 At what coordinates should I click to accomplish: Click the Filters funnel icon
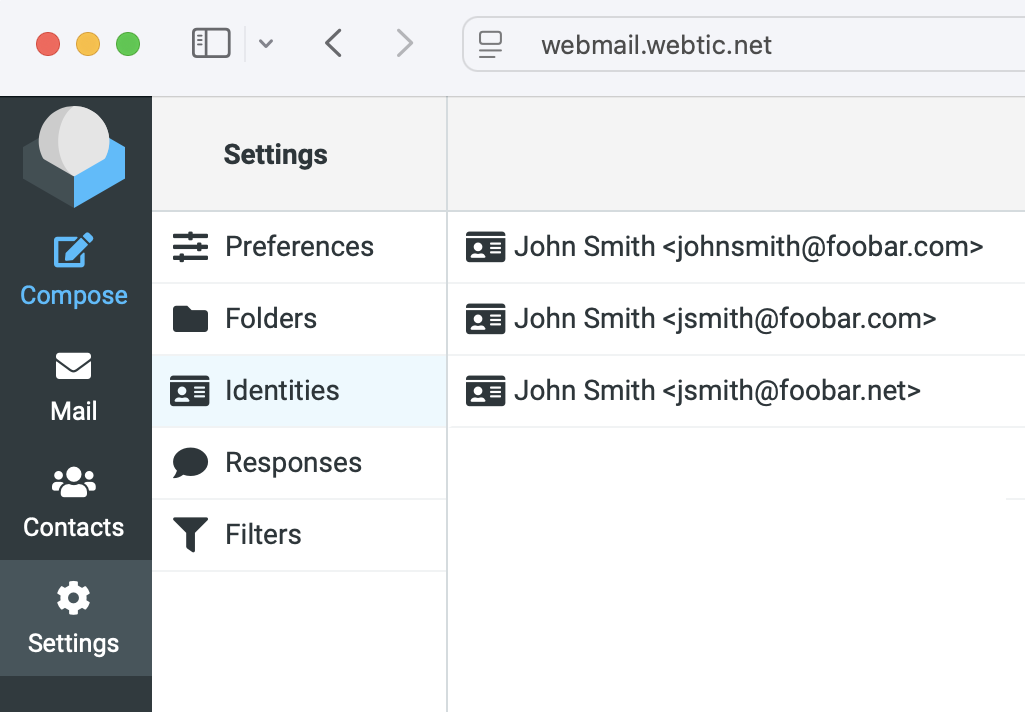[190, 535]
